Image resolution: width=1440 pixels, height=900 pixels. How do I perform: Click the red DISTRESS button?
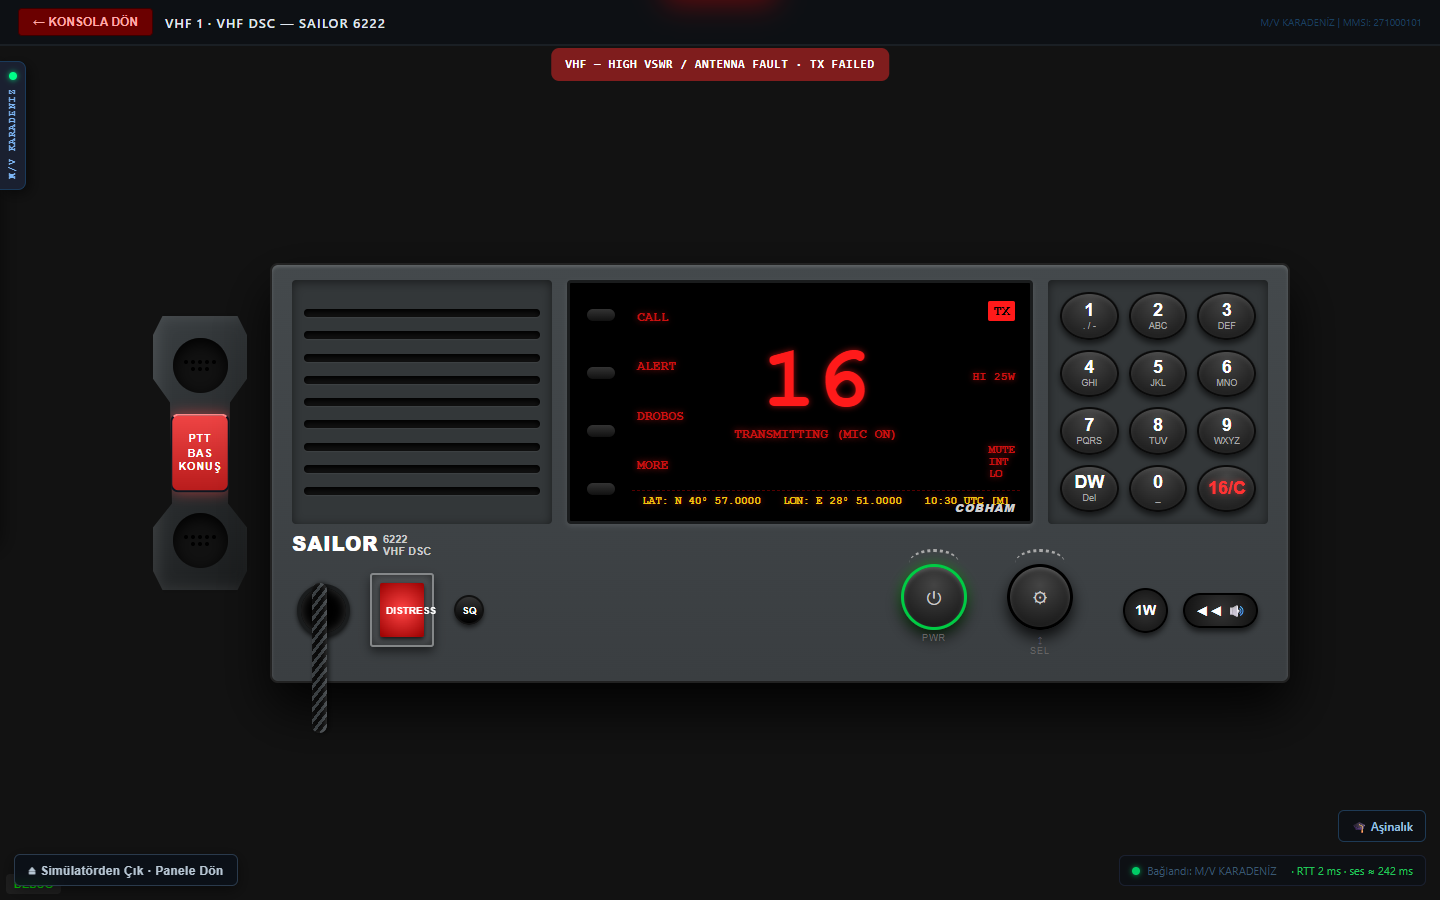(x=402, y=610)
